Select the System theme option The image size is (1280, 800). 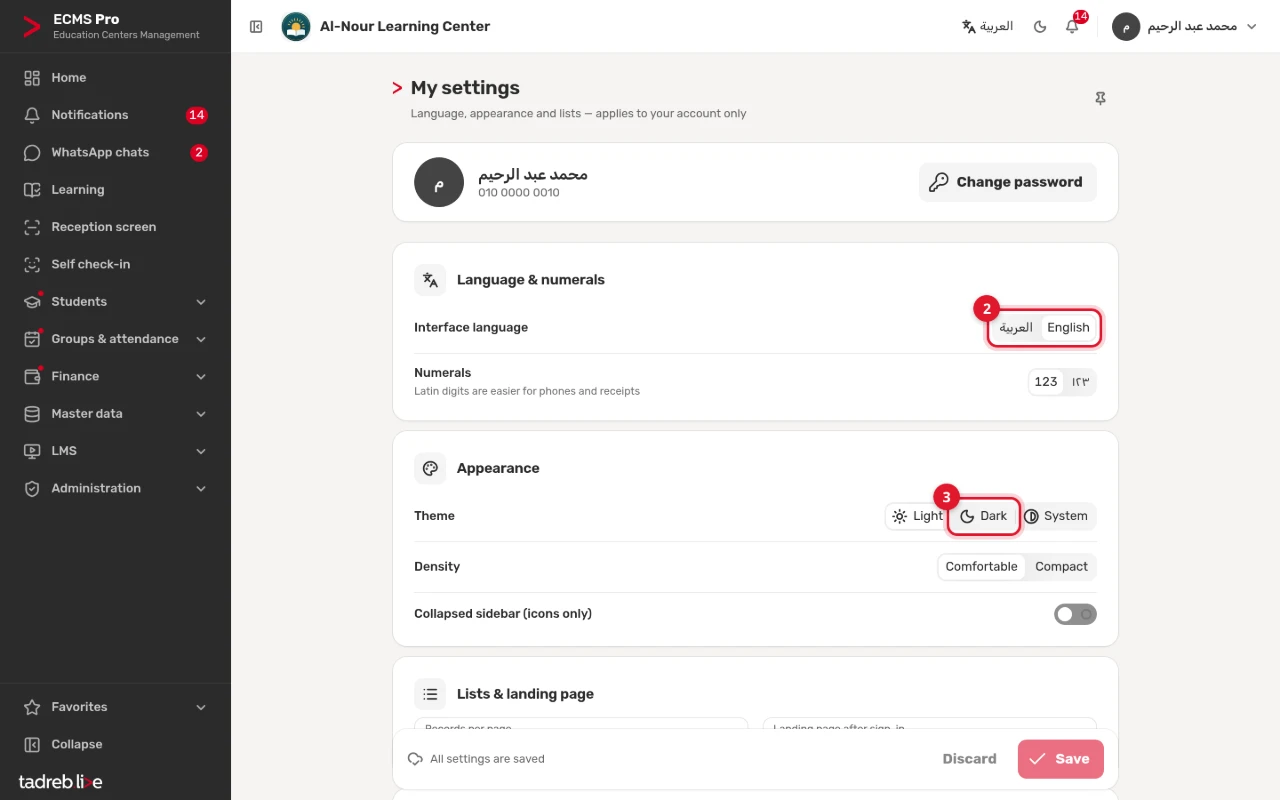(1056, 516)
